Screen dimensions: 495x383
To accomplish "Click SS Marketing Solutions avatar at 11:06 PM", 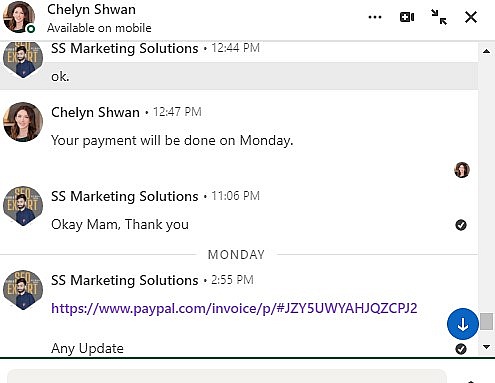I will (23, 206).
